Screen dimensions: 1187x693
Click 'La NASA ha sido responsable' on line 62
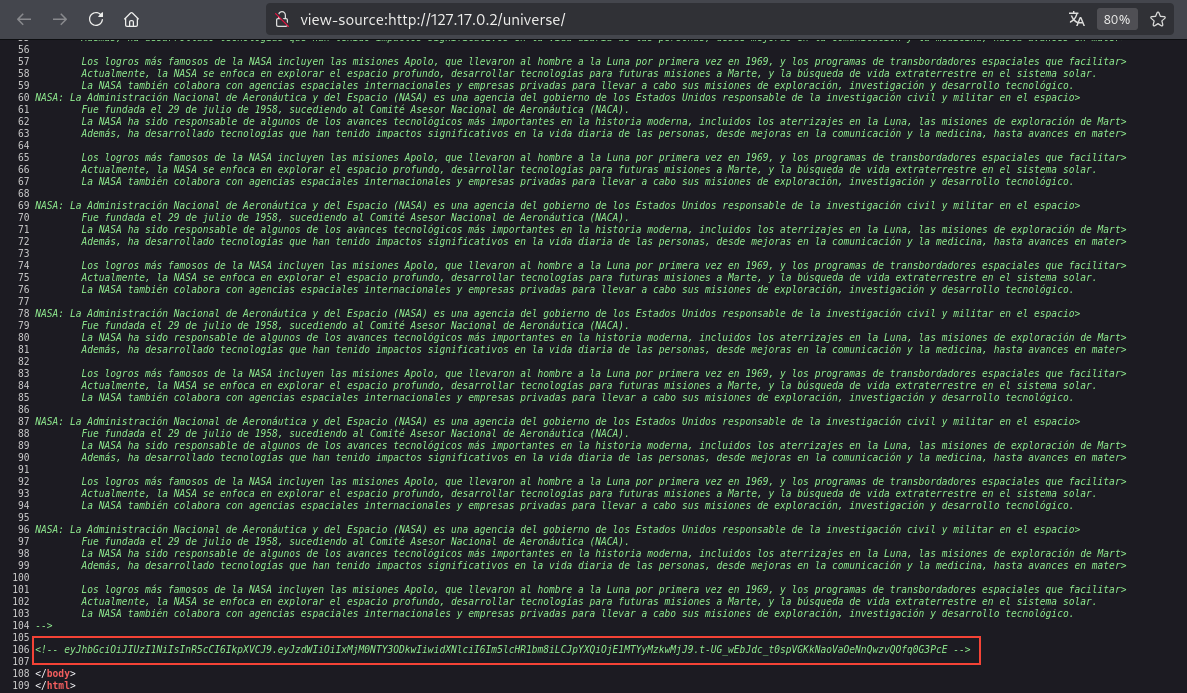pyautogui.click(x=159, y=121)
